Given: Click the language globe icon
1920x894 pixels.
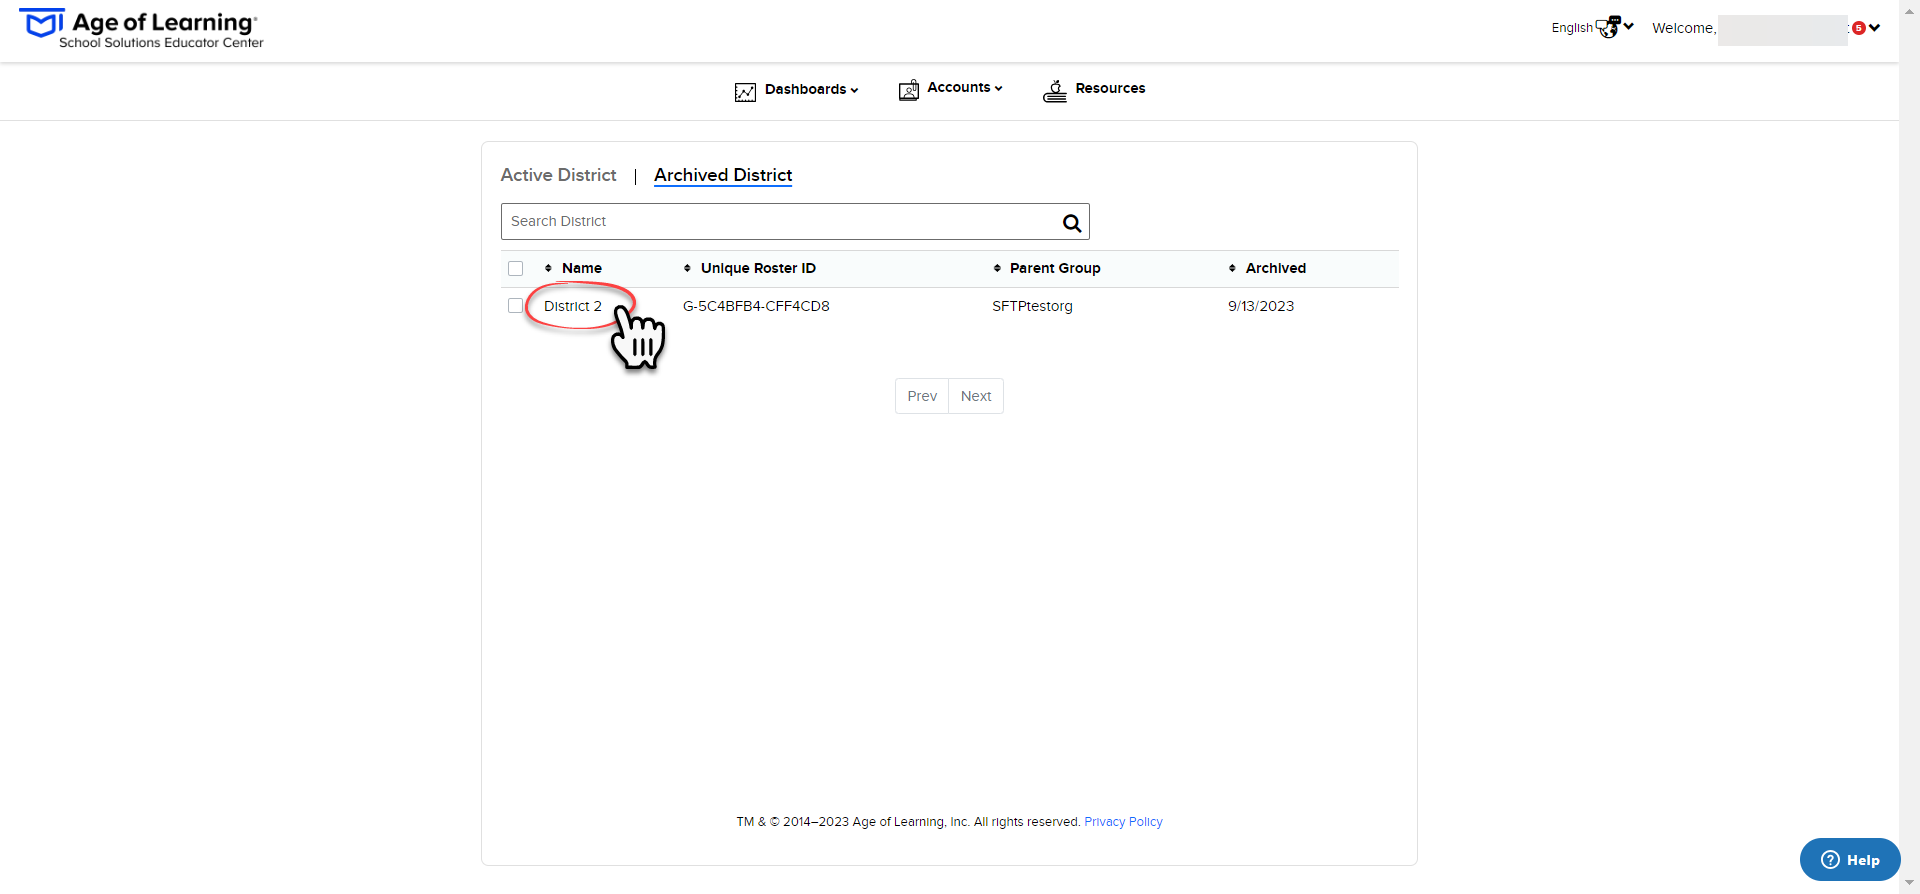Looking at the screenshot, I should 1608,27.
